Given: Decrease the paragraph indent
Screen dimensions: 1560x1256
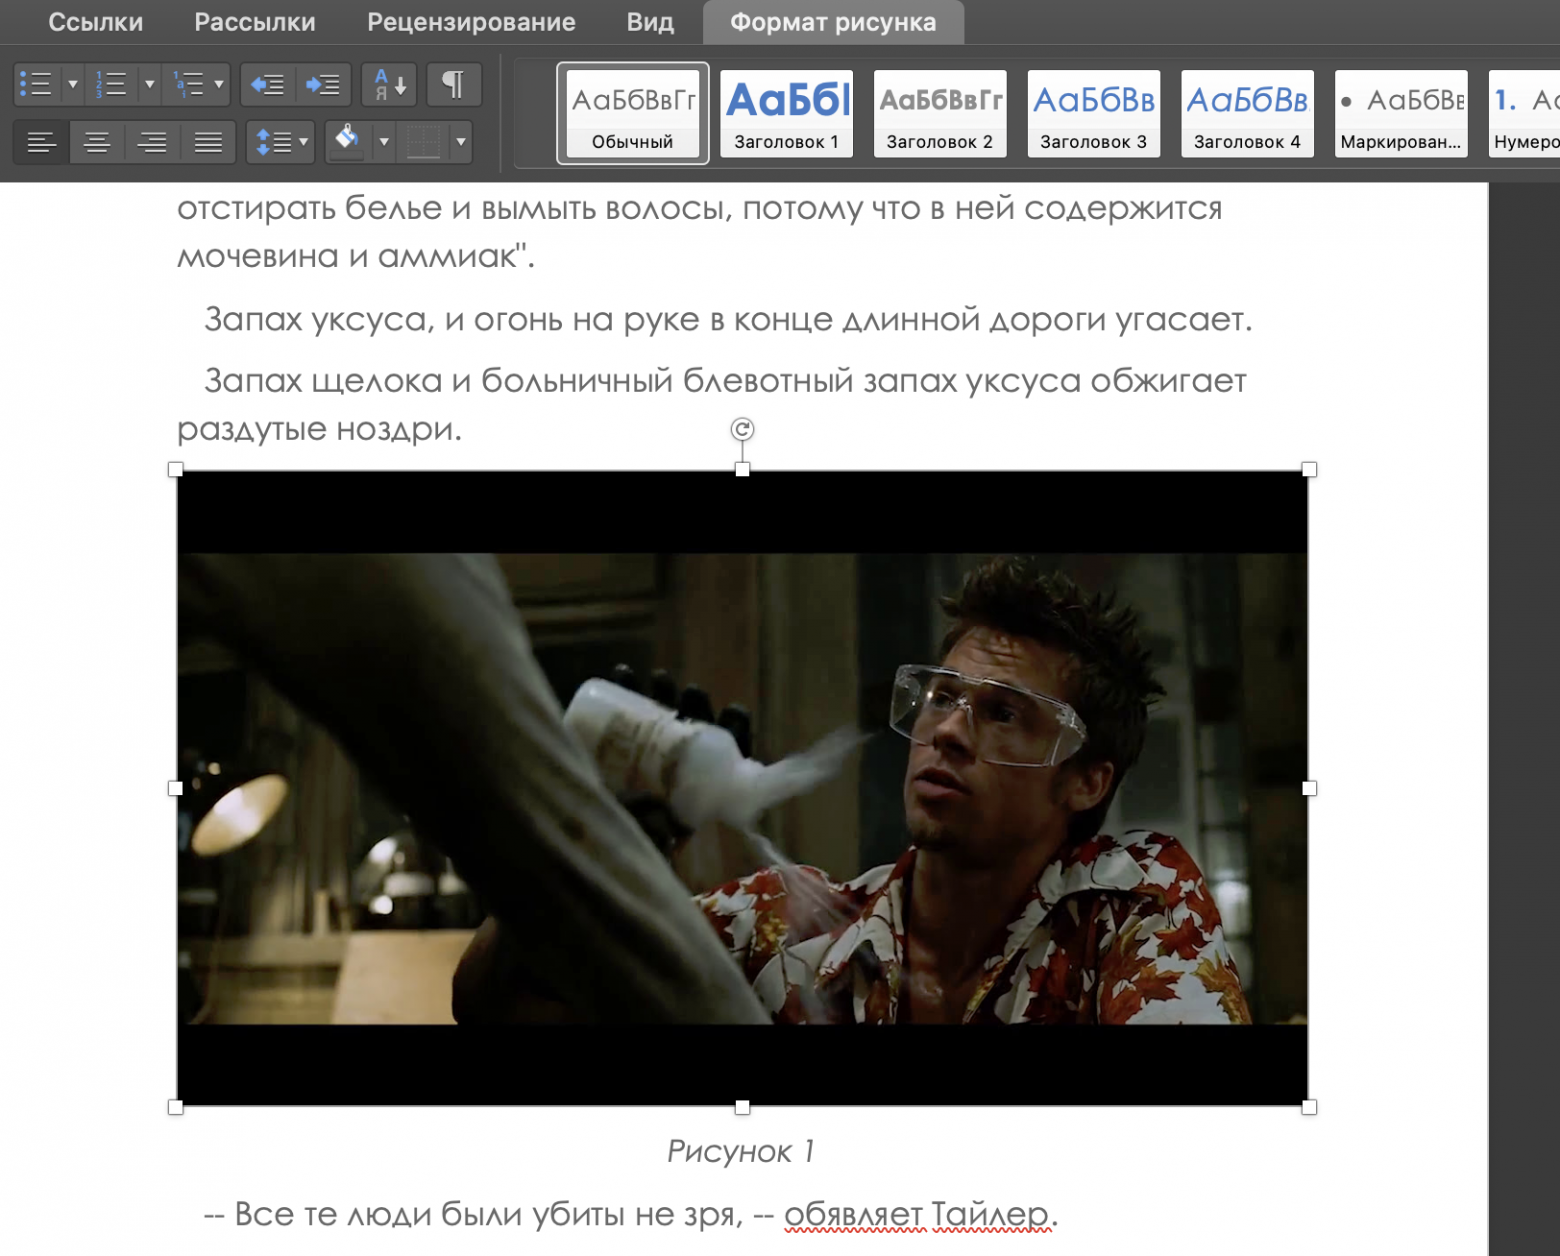Looking at the screenshot, I should click(267, 85).
